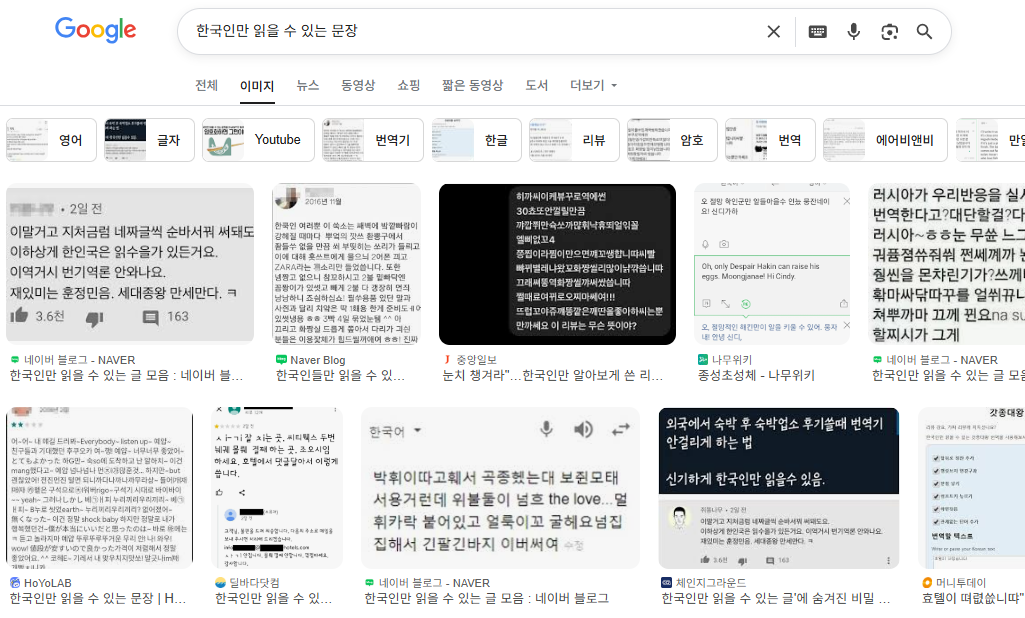Image resolution: width=1025 pixels, height=618 pixels.
Task: Click the 중앙일보 source label
Action: click(x=470, y=360)
